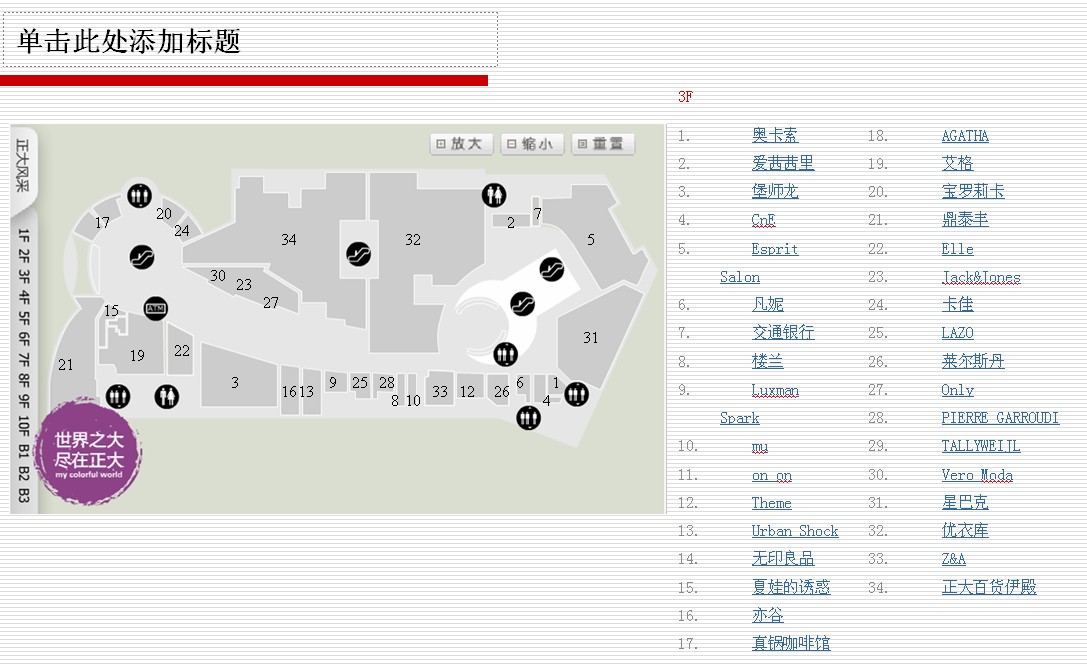Click the ATM icon near shop 15
1087x664 pixels.
(155, 308)
